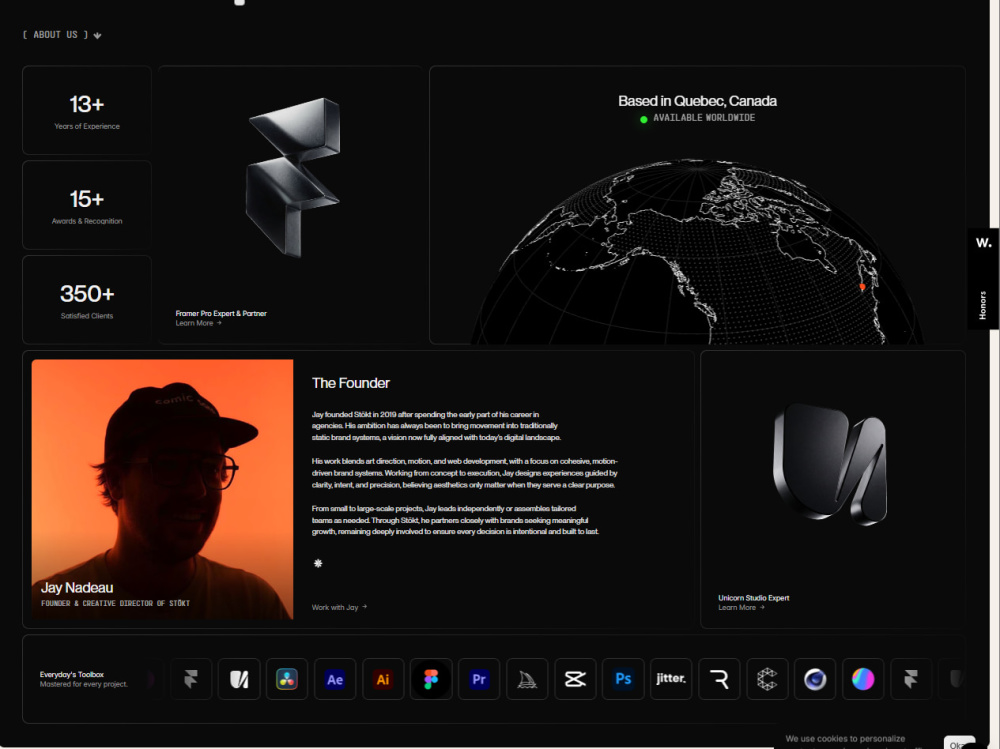Expand the About Us section arrow
Image resolution: width=1000 pixels, height=749 pixels.
[x=97, y=35]
